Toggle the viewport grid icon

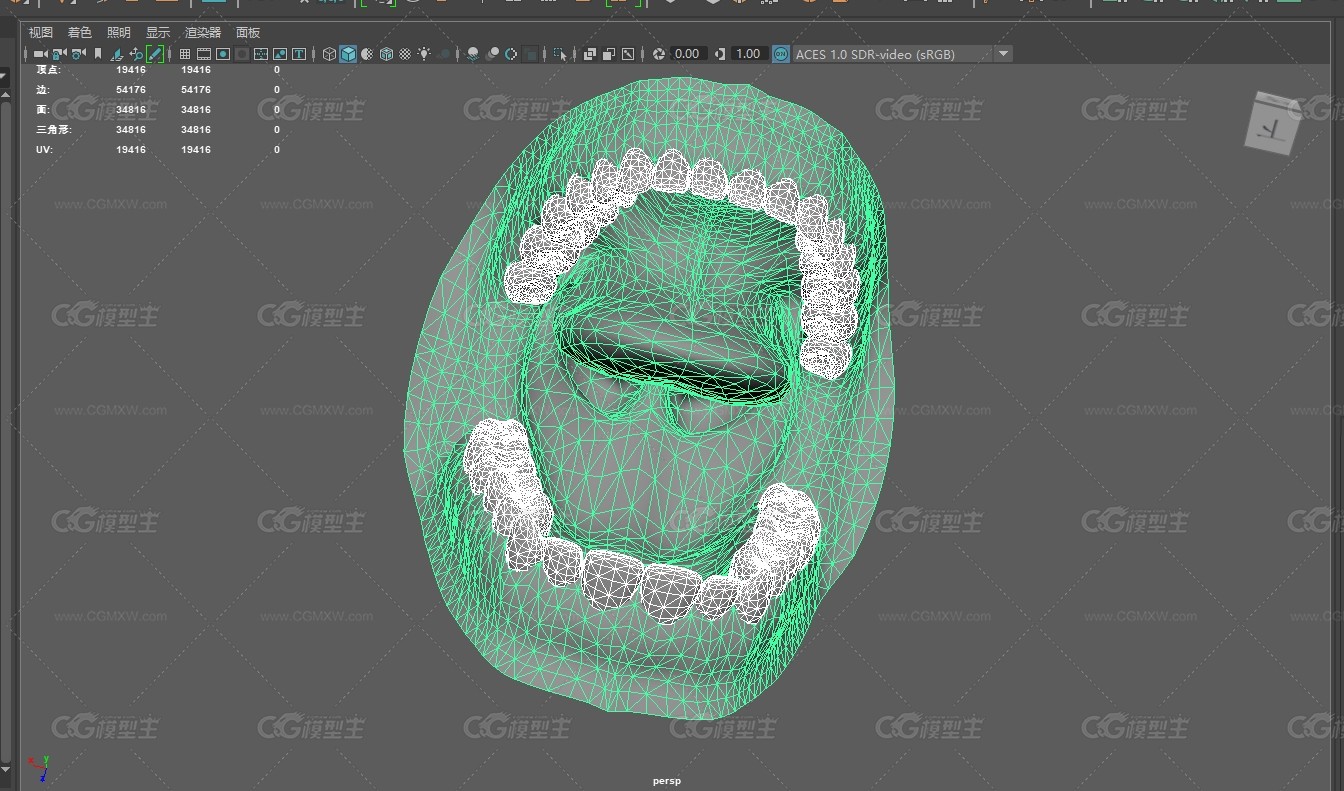click(x=185, y=54)
